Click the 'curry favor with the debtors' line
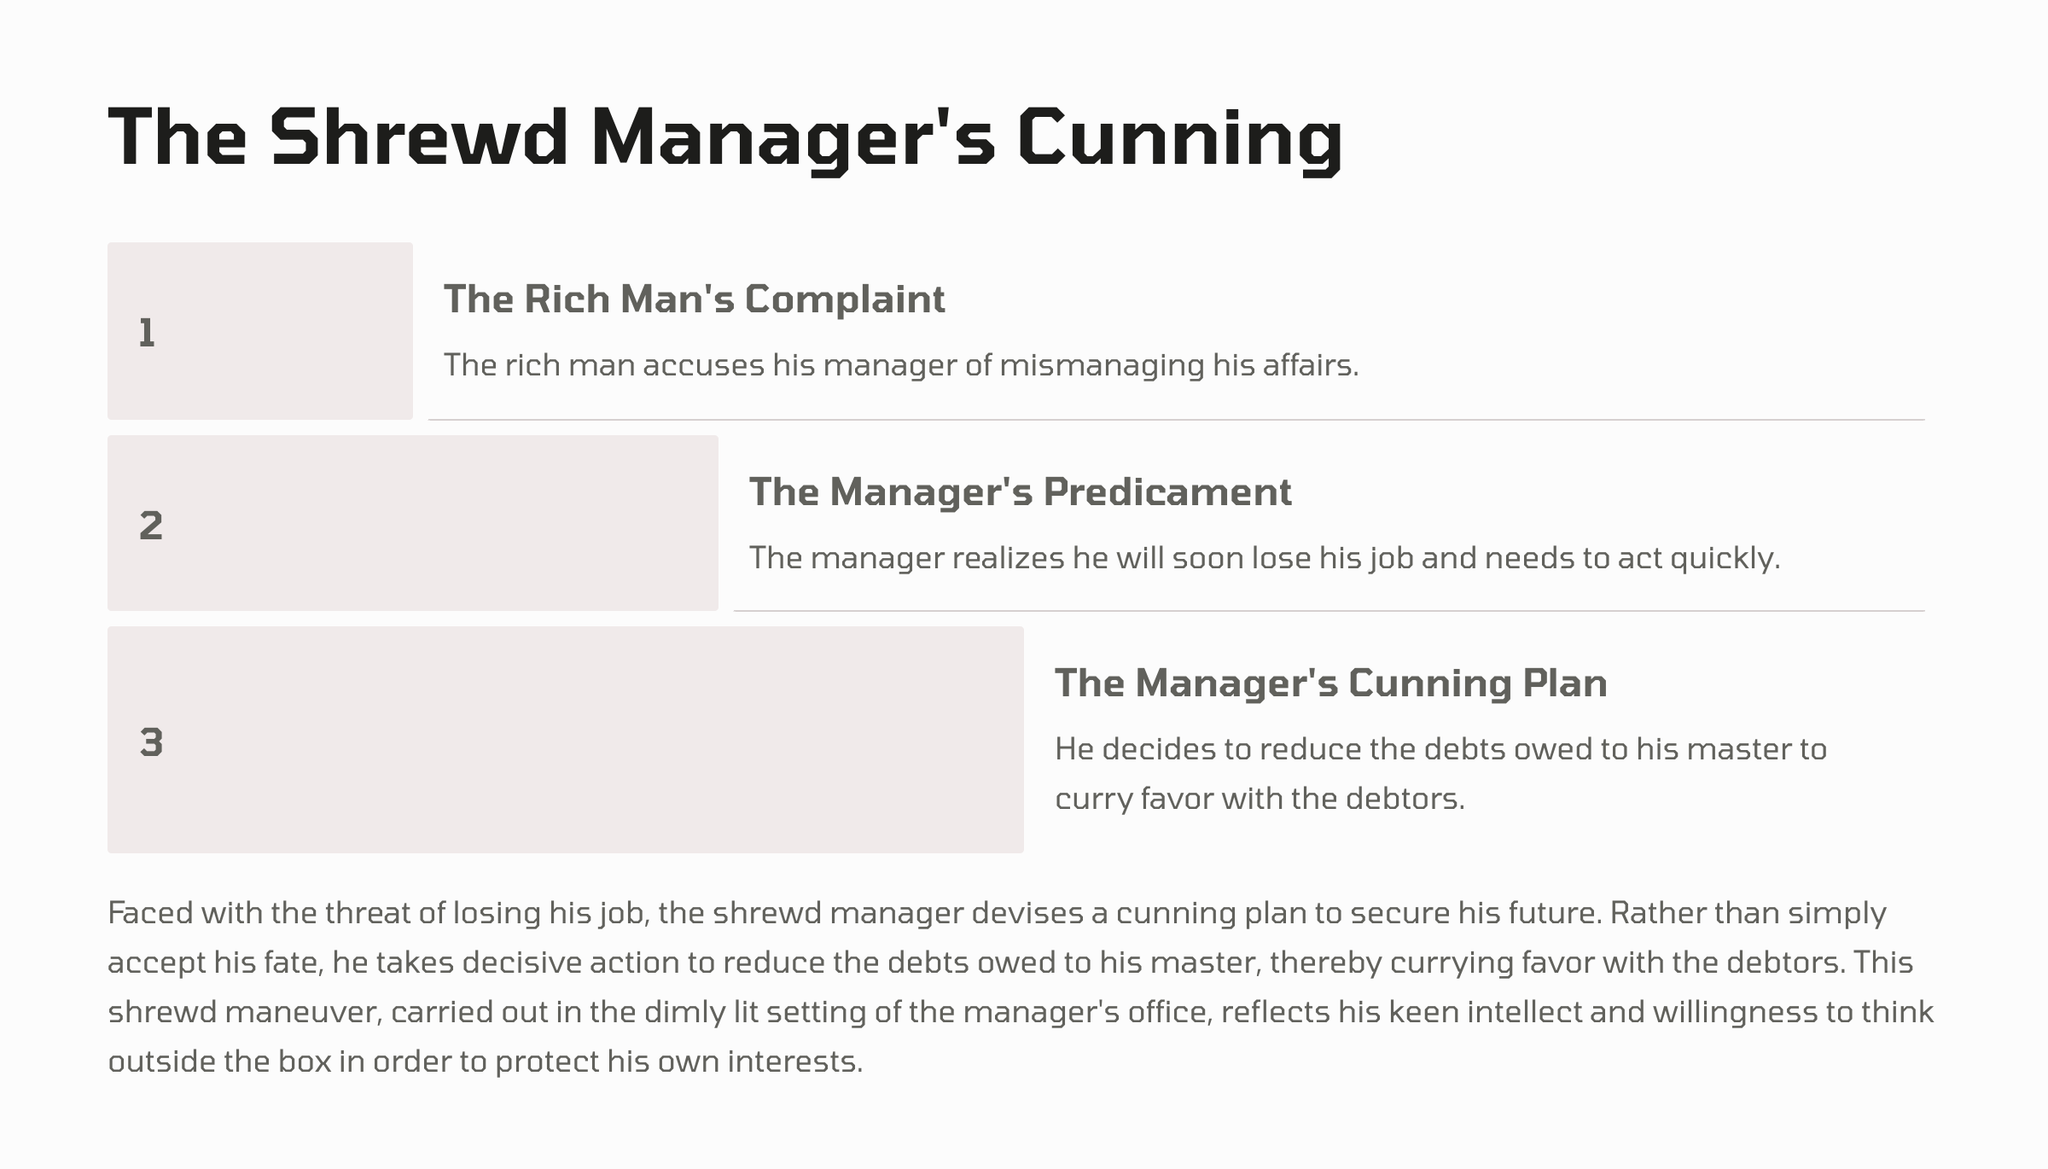This screenshot has width=2048, height=1169. [1259, 799]
